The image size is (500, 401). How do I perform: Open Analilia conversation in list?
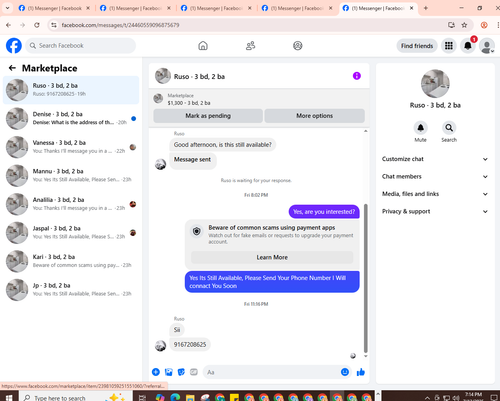pos(71,204)
